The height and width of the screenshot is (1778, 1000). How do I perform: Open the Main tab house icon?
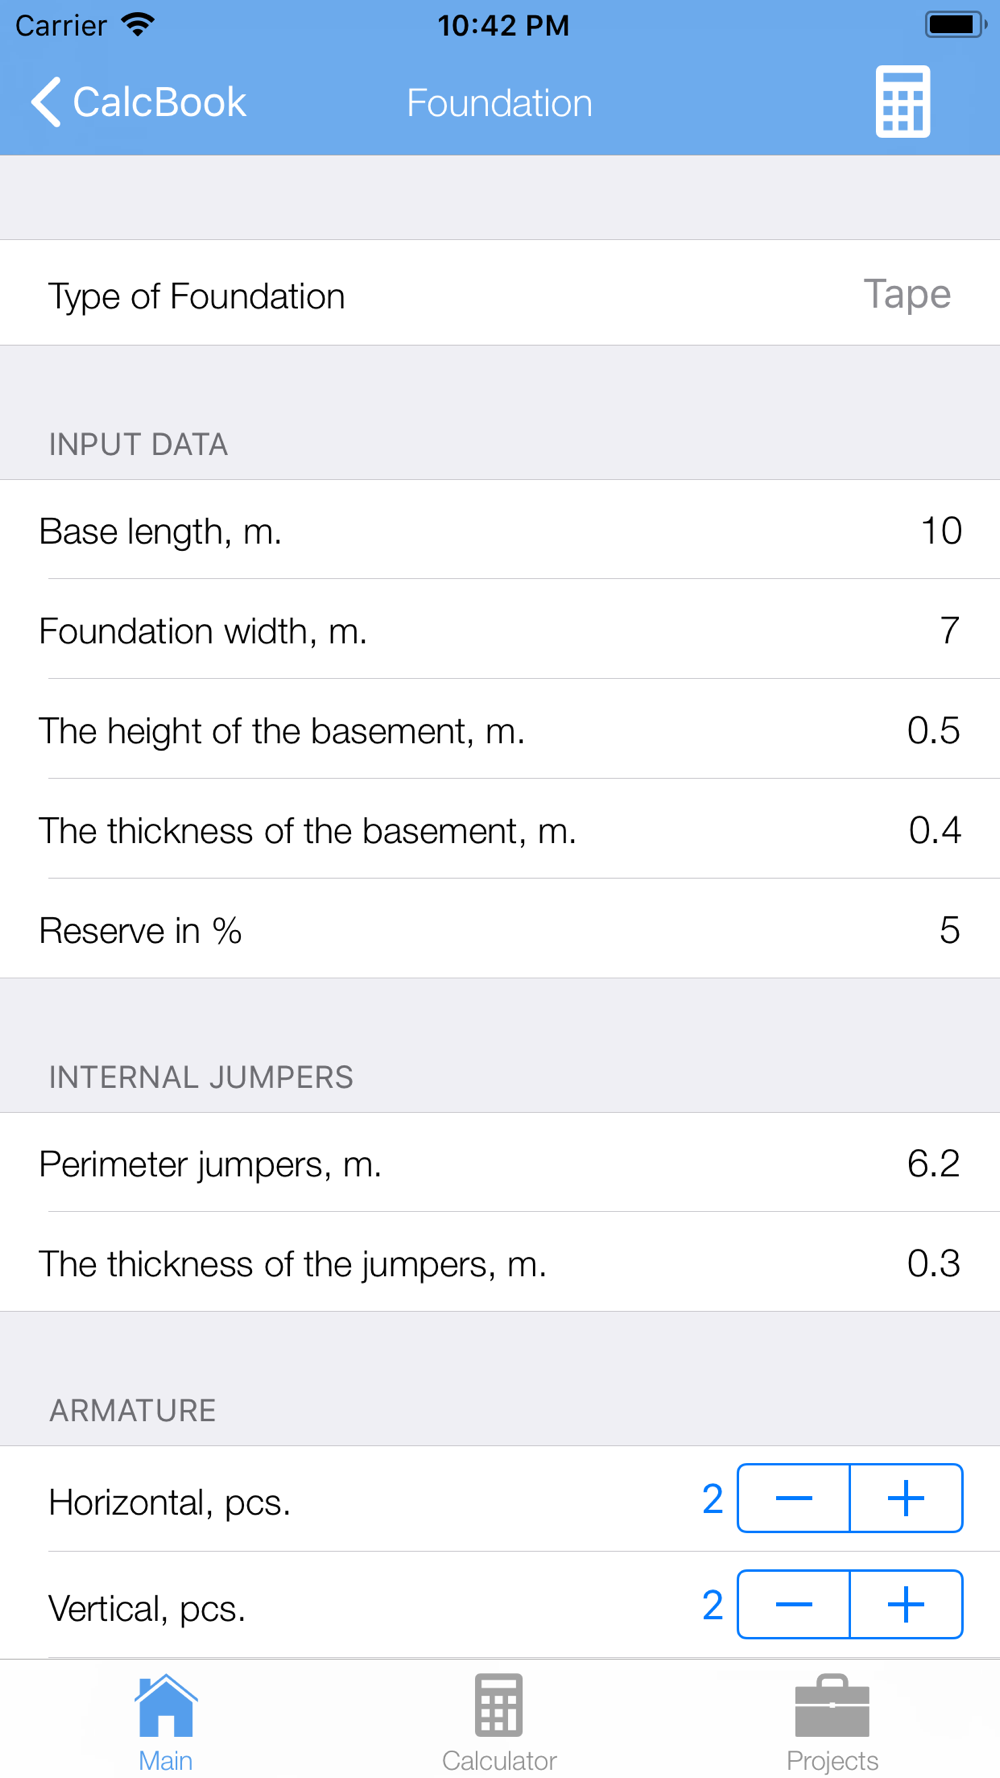(166, 1706)
